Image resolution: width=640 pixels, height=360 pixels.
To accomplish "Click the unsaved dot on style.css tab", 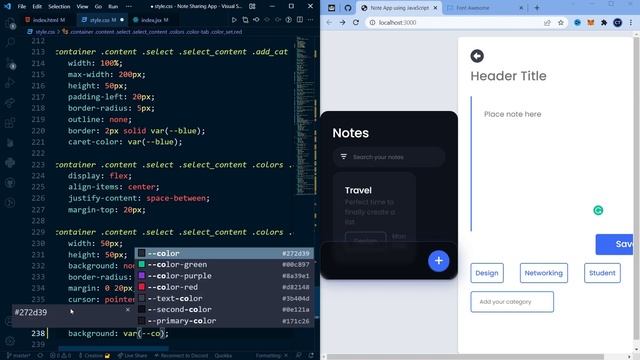I will click(122, 20).
